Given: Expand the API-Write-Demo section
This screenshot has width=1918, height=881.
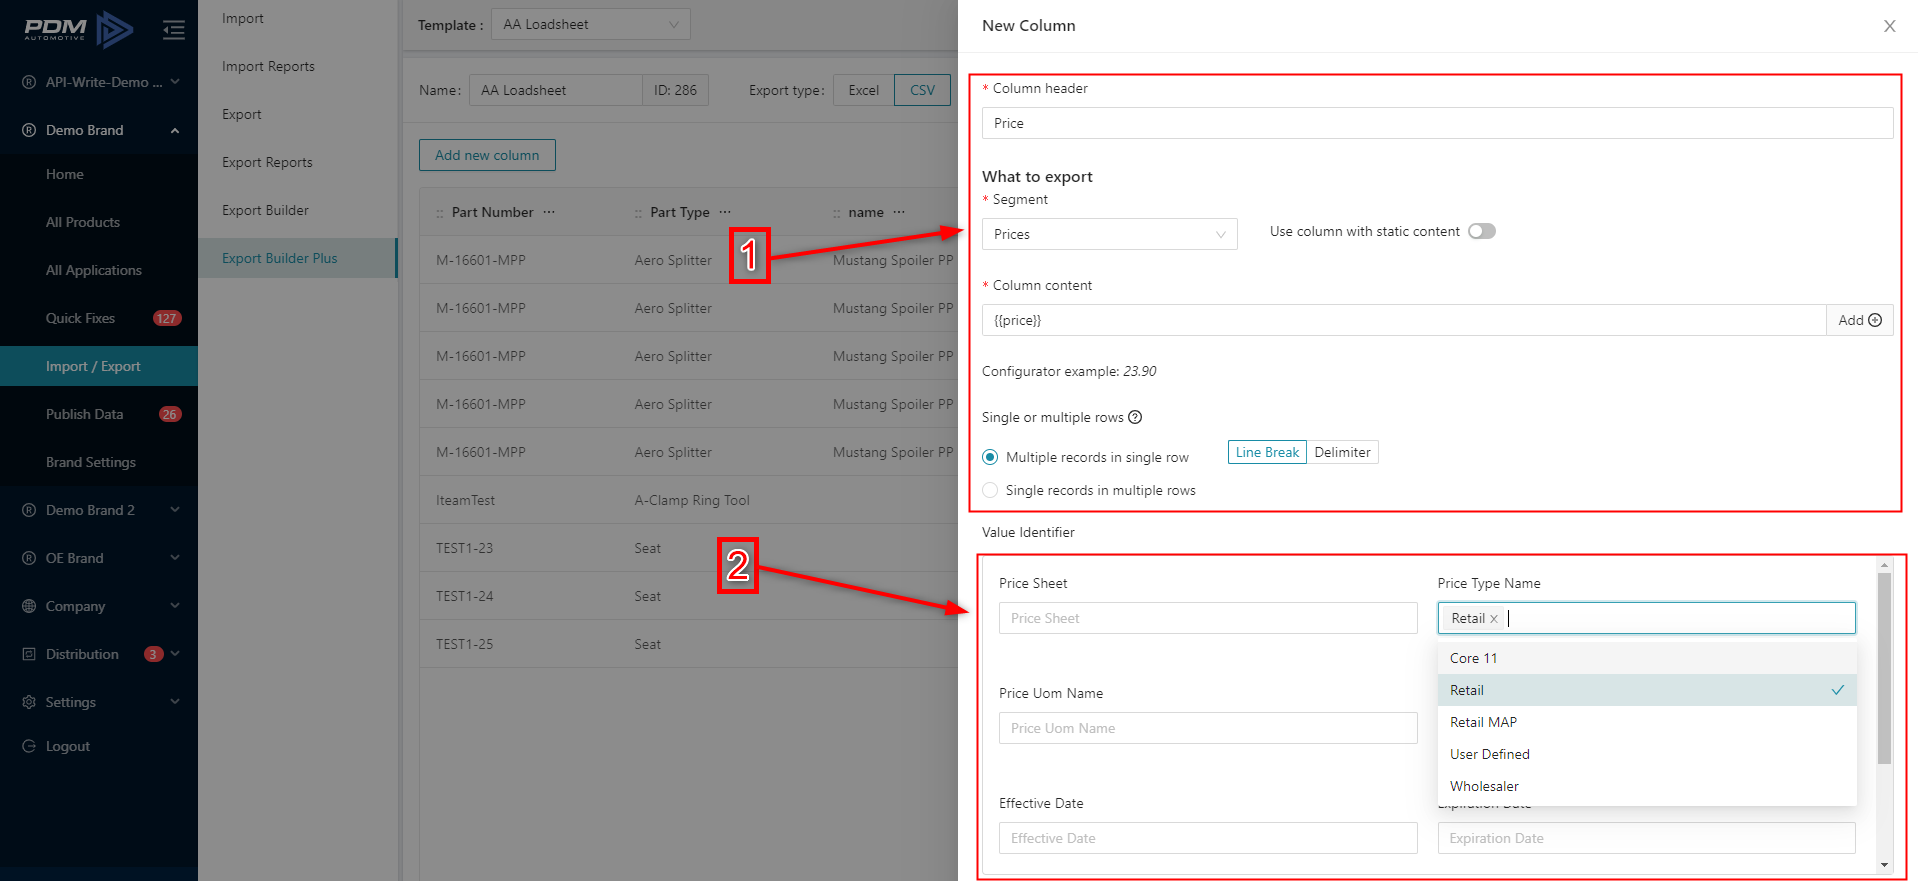Looking at the screenshot, I should point(175,82).
